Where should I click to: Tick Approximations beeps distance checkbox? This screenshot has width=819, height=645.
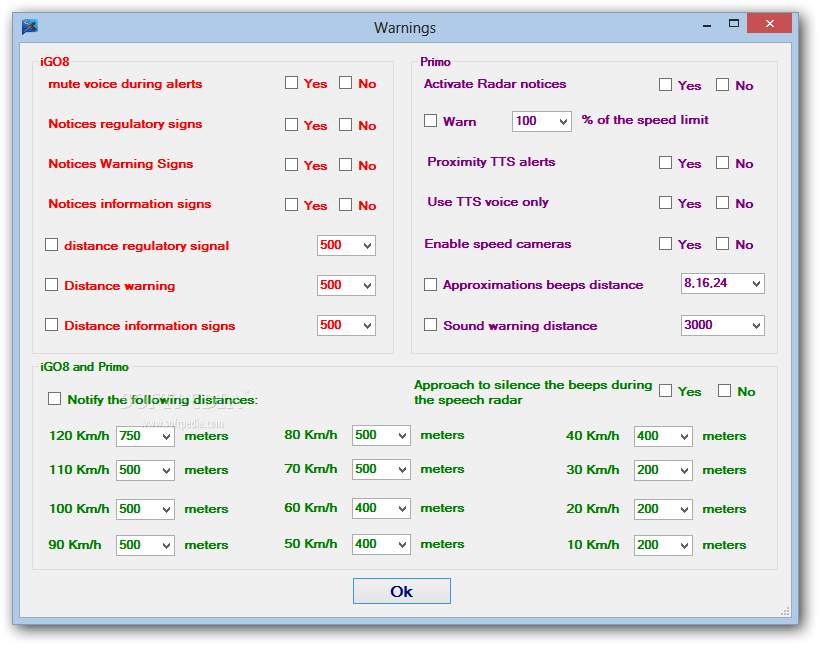430,285
